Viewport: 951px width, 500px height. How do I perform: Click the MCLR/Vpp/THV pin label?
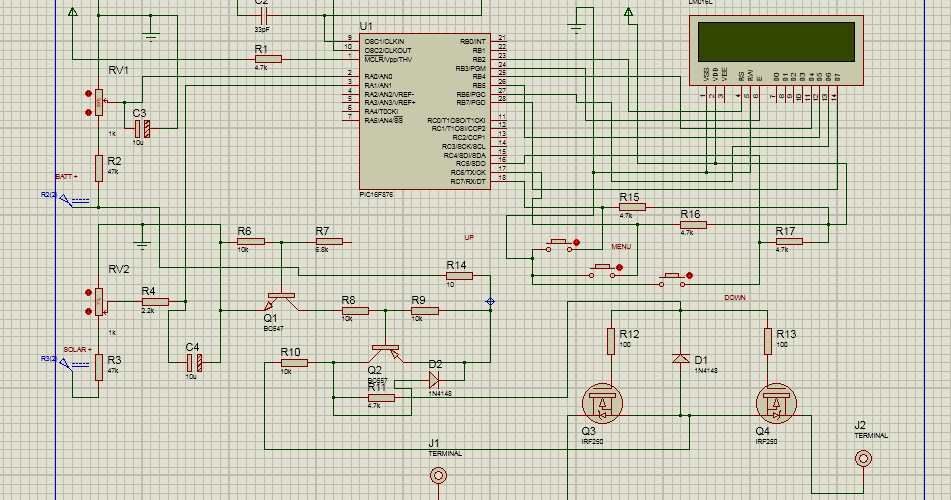[388, 59]
